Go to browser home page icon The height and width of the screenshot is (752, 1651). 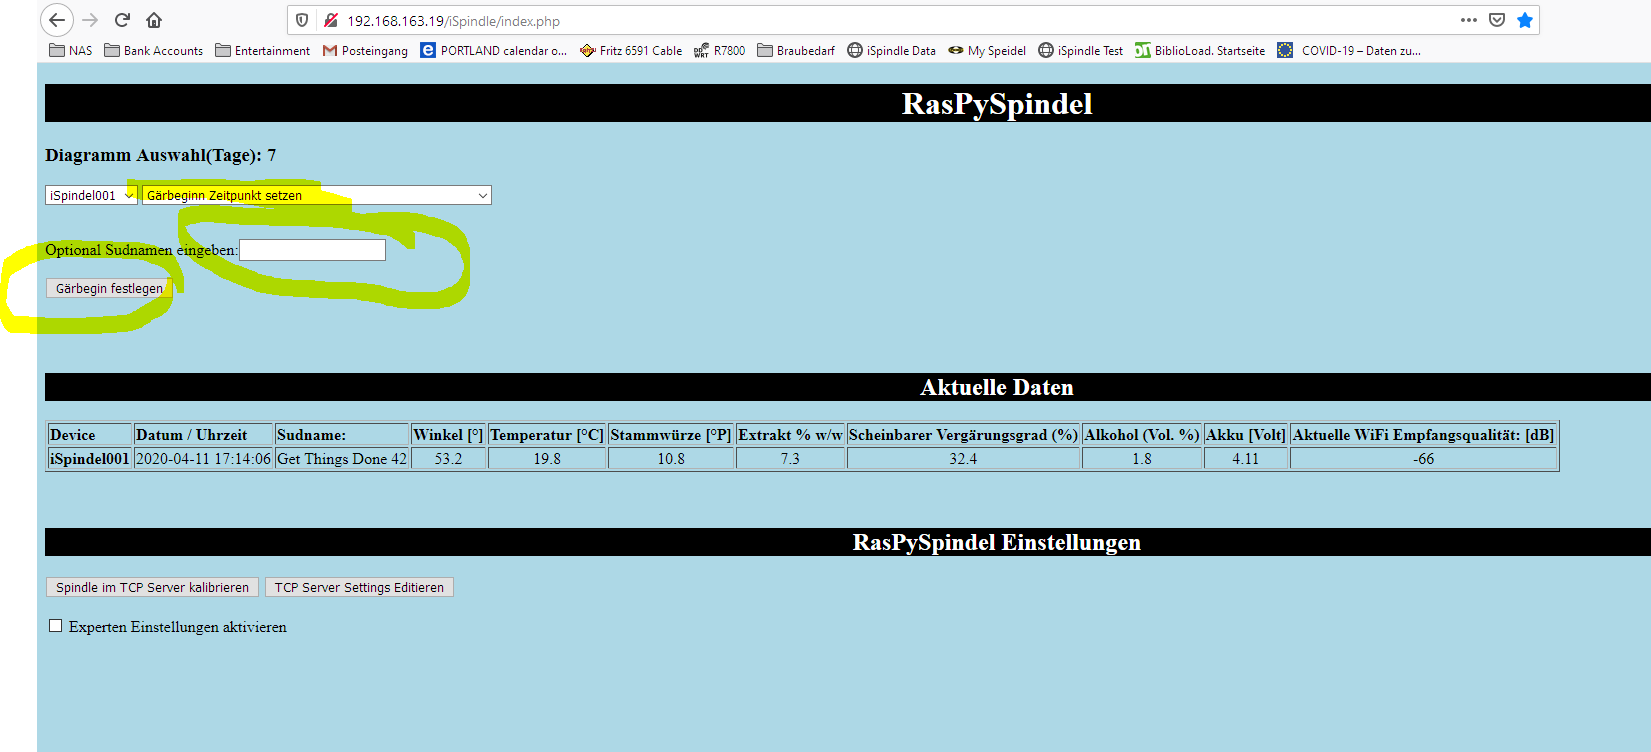tap(154, 20)
